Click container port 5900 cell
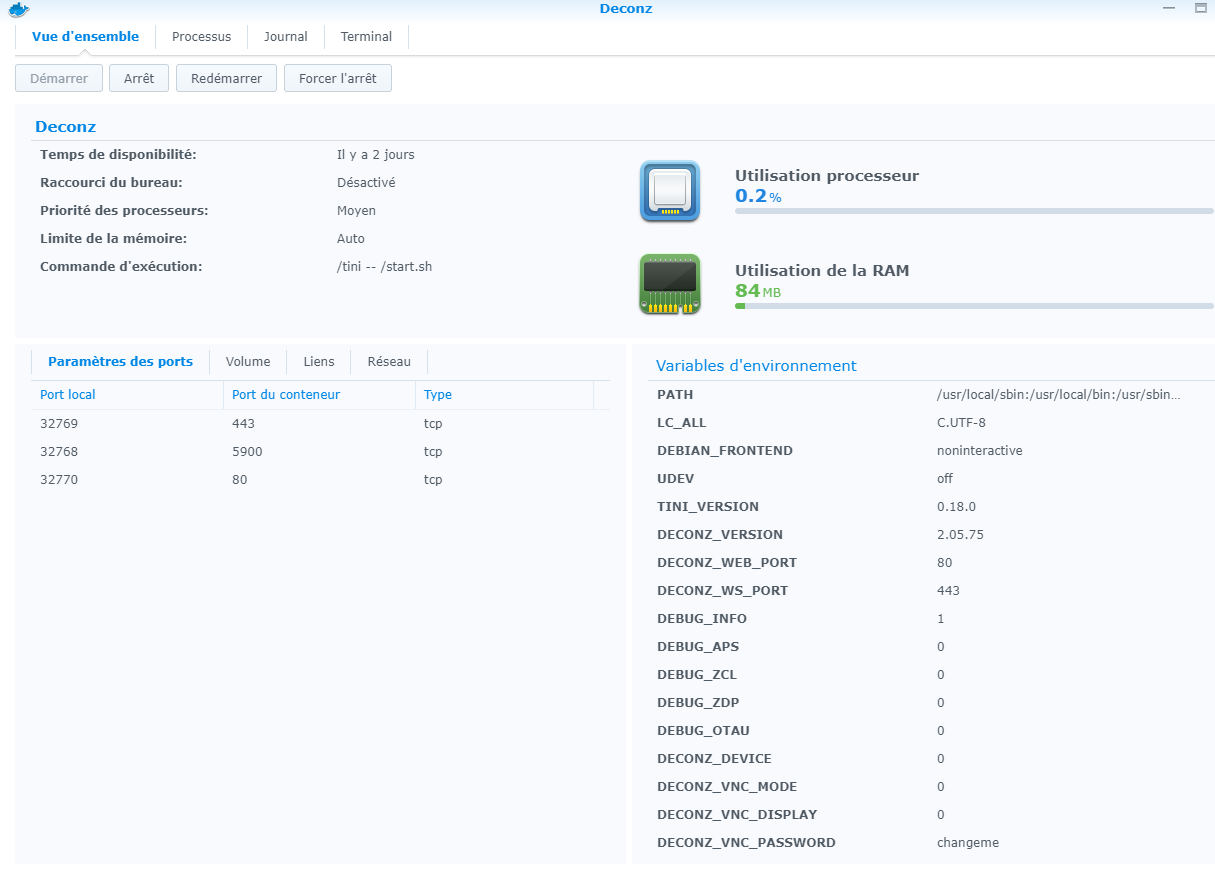Image resolution: width=1215 pixels, height=871 pixels. (247, 452)
